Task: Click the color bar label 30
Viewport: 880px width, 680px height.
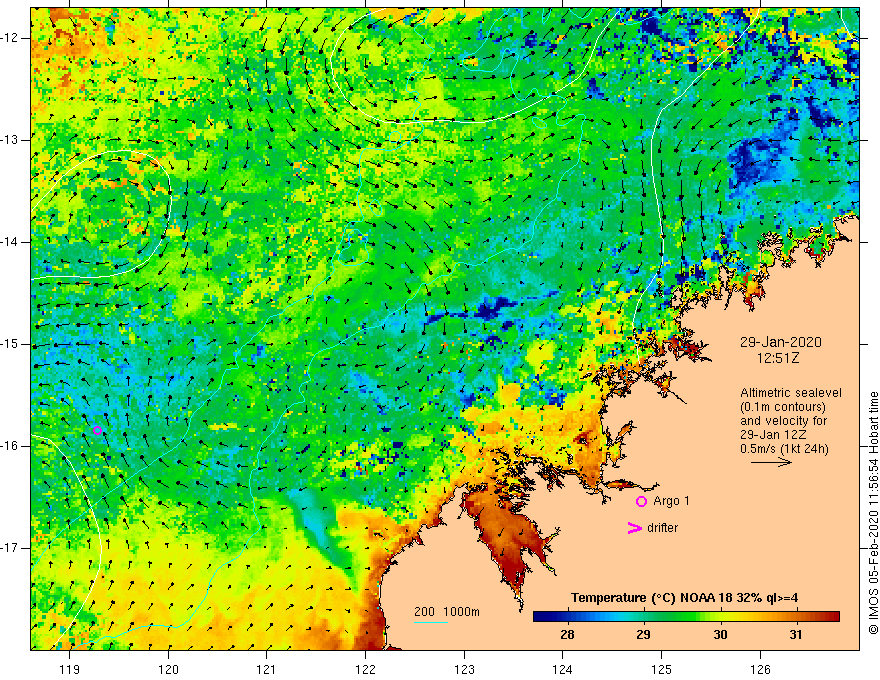Action: point(720,635)
